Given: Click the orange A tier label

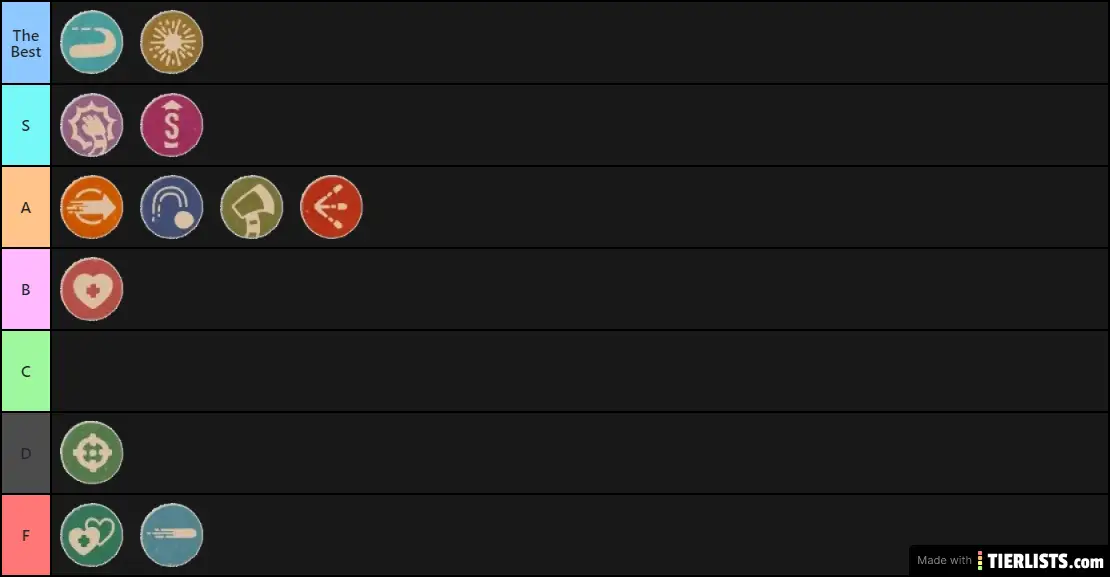Looking at the screenshot, I should tap(26, 207).
